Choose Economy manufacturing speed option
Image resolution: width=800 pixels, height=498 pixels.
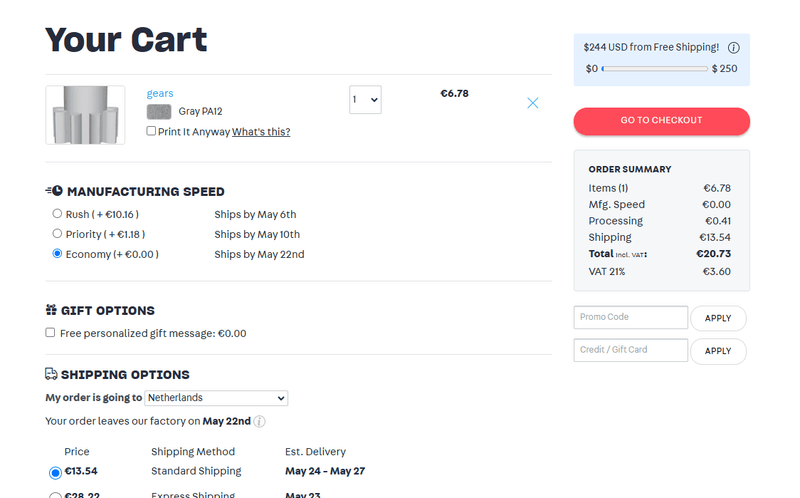57,254
